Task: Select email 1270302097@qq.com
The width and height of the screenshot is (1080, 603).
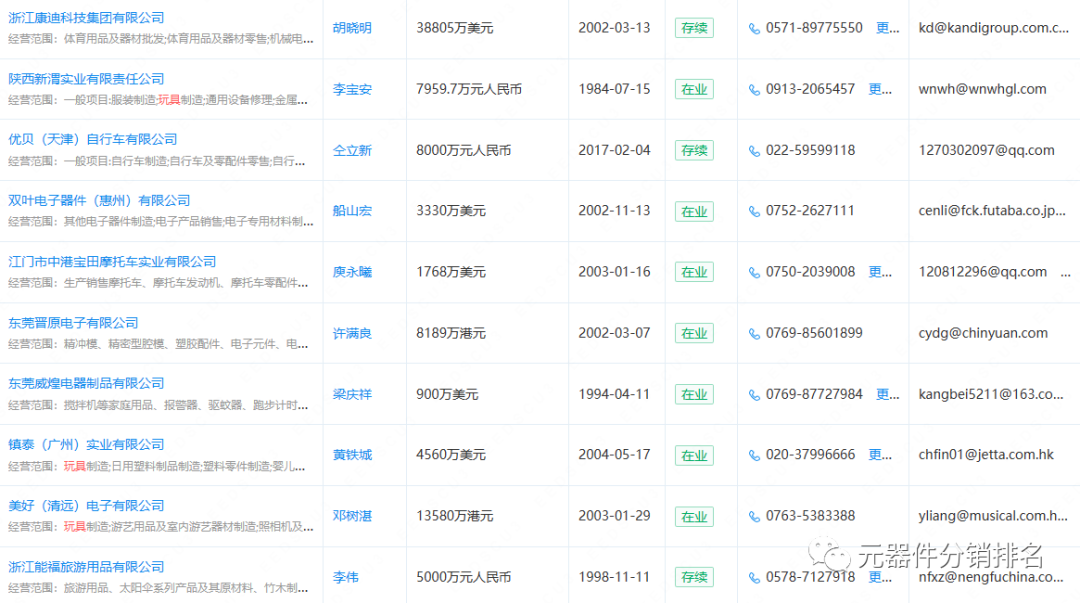Action: [x=986, y=150]
